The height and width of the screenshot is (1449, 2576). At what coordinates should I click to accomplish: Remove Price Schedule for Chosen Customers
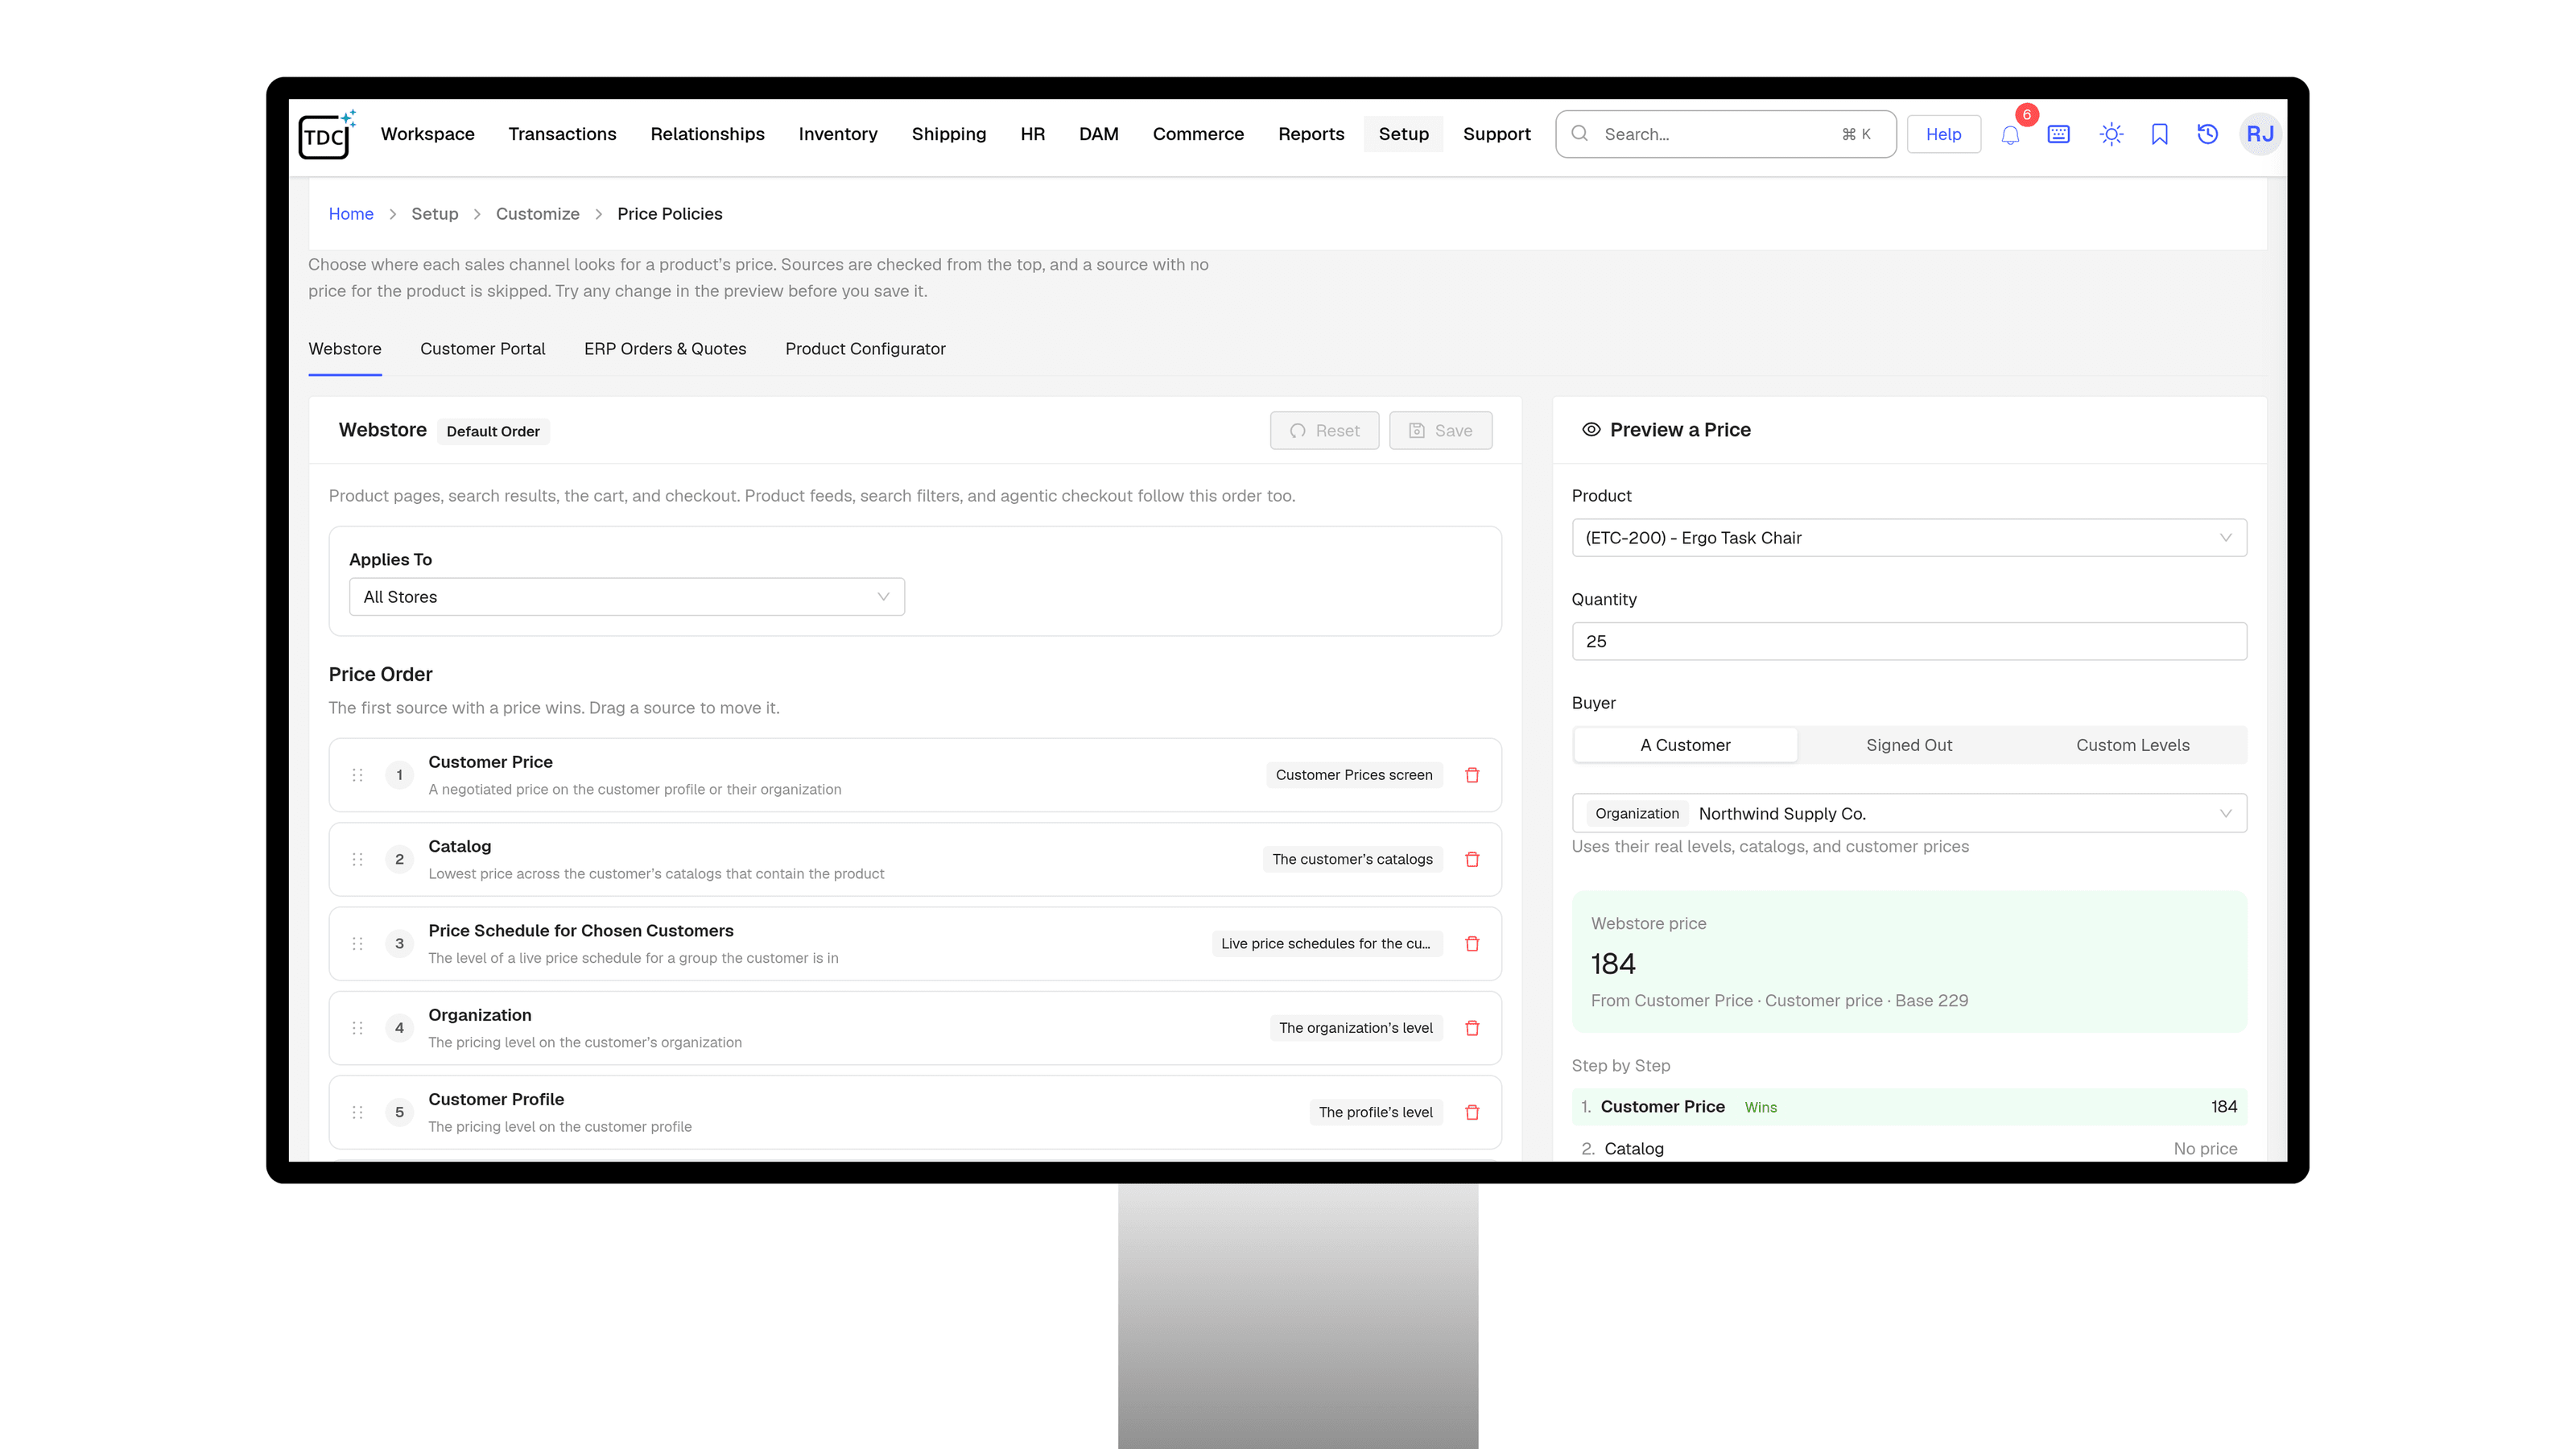pos(1472,943)
